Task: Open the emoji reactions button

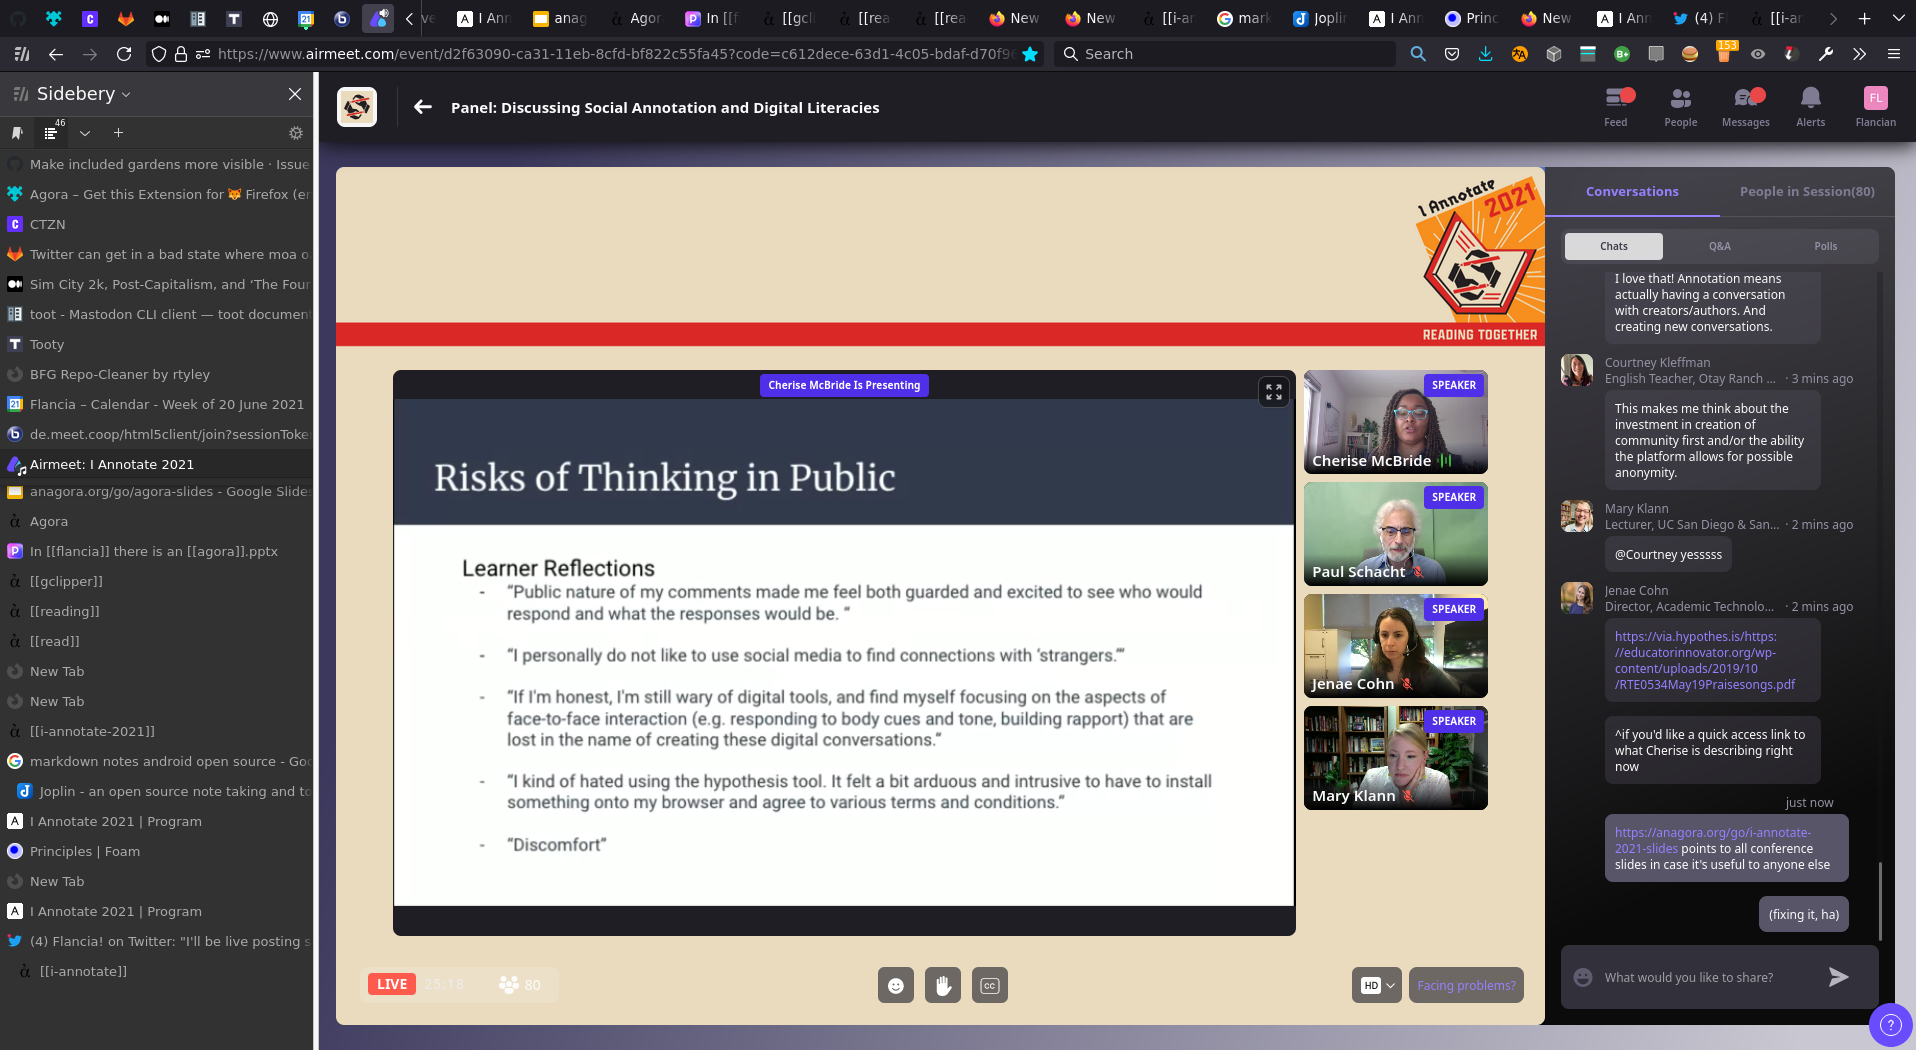Action: coord(896,985)
